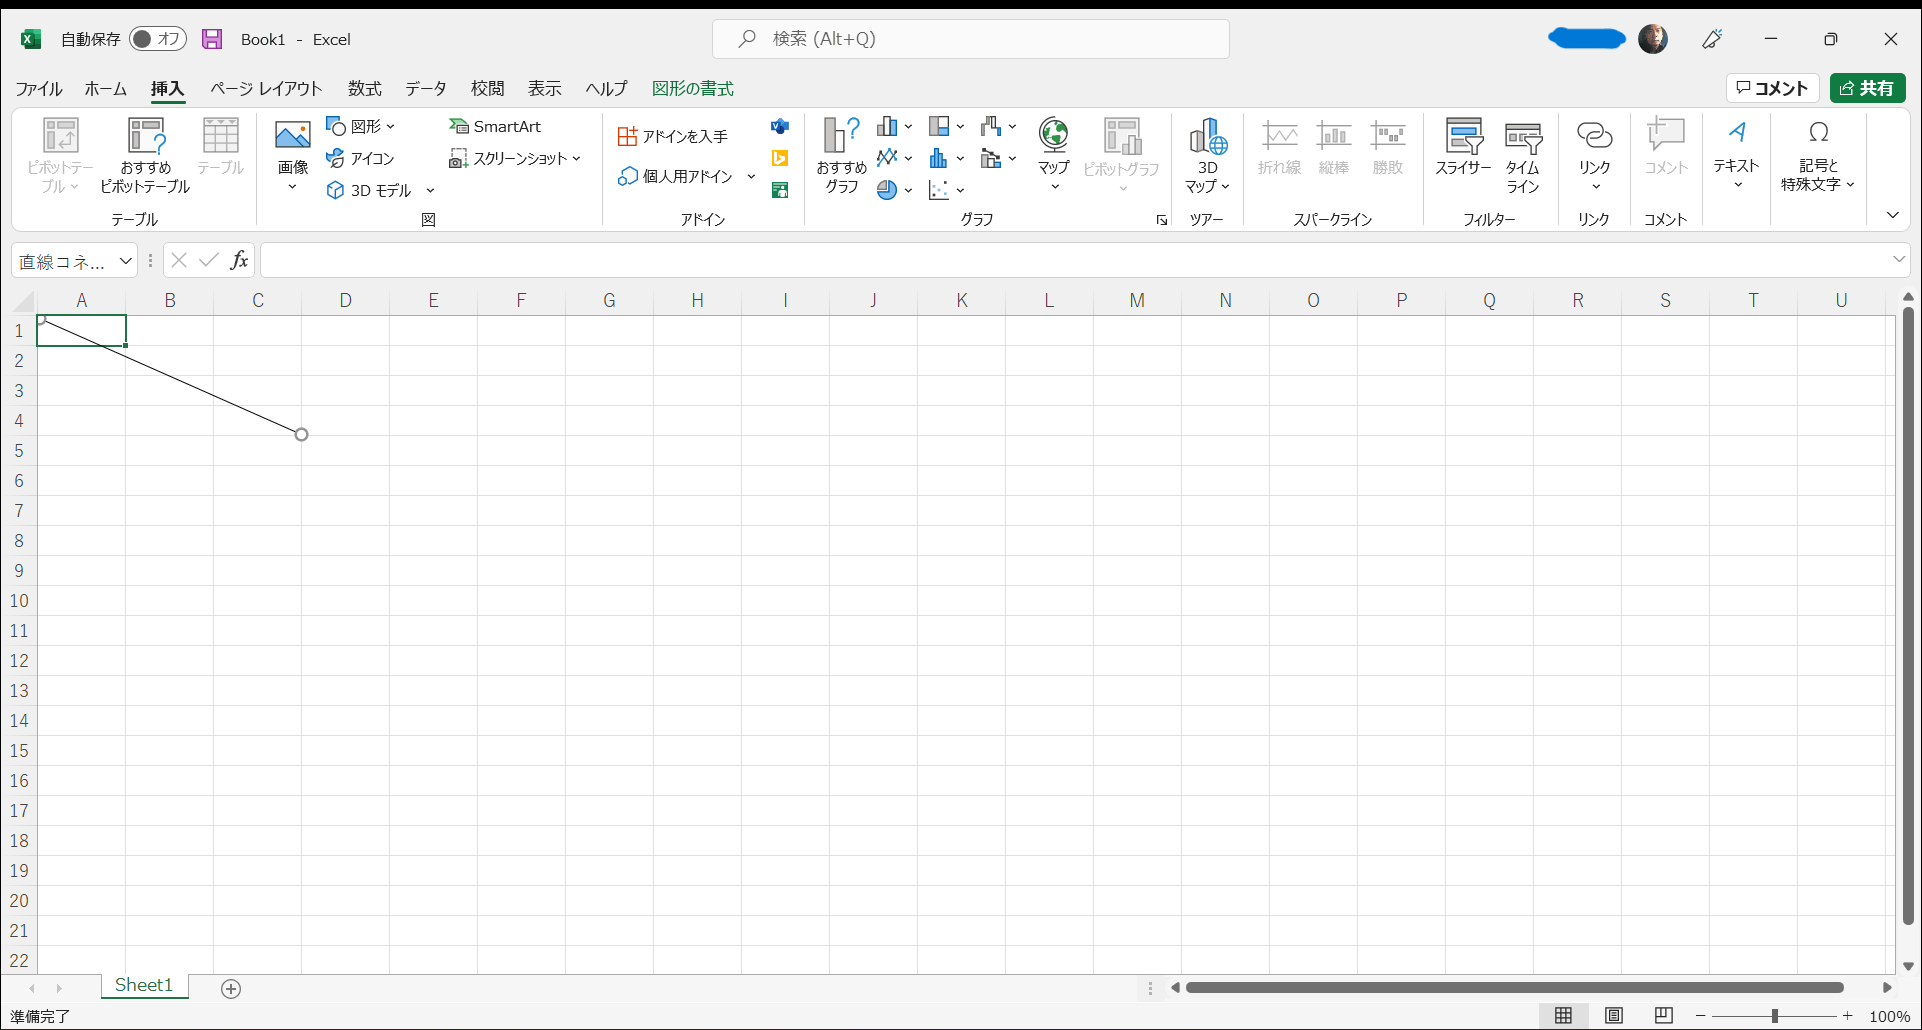Toggle the AutoSave switch
The image size is (1922, 1030).
pyautogui.click(x=158, y=39)
